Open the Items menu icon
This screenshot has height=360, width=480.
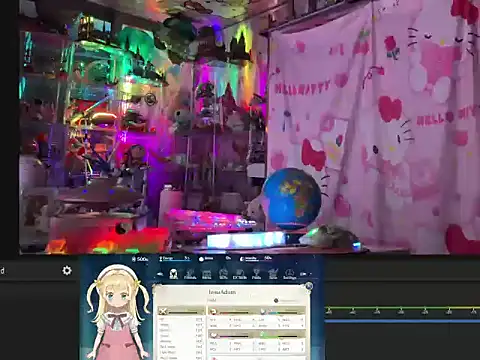tap(207, 274)
